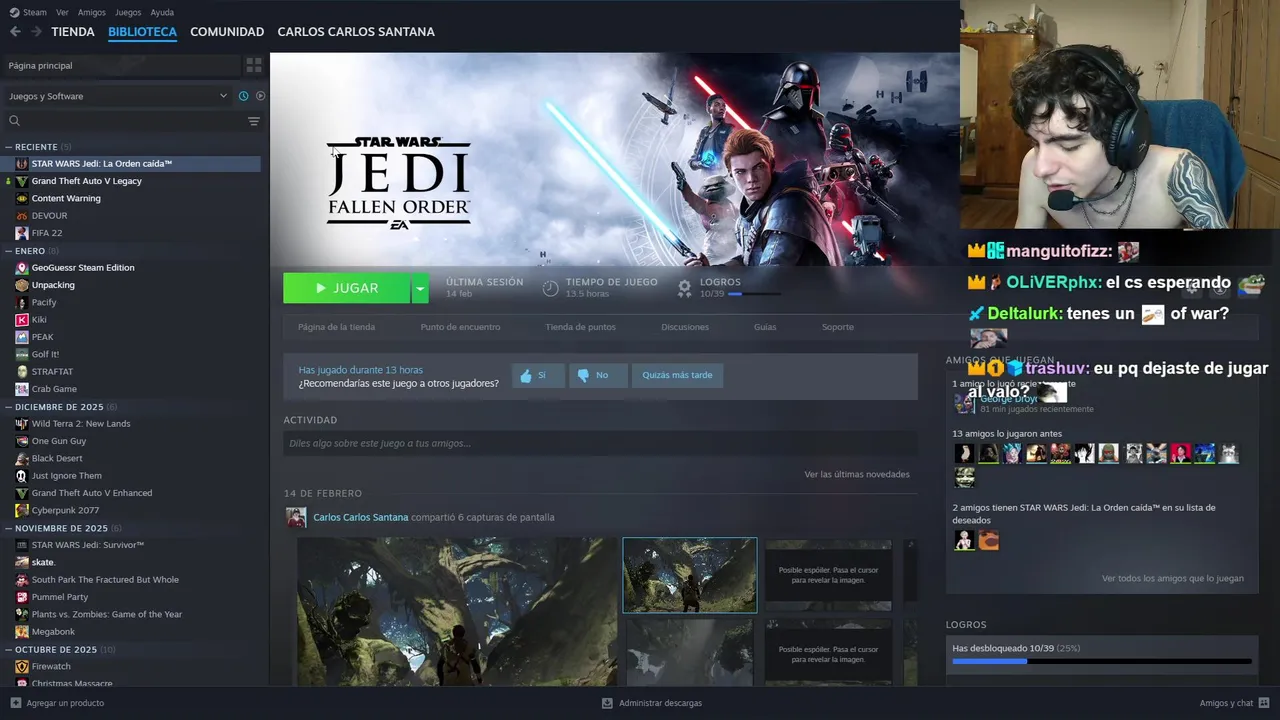Open Tienda de puntos link
This screenshot has width=1280, height=720.
pos(580,327)
